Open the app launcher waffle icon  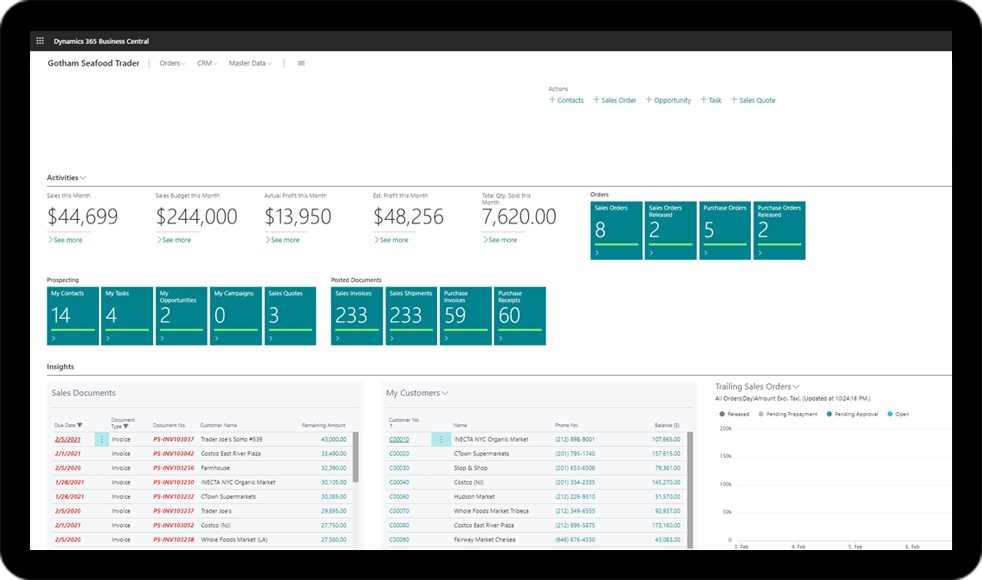(x=40, y=41)
